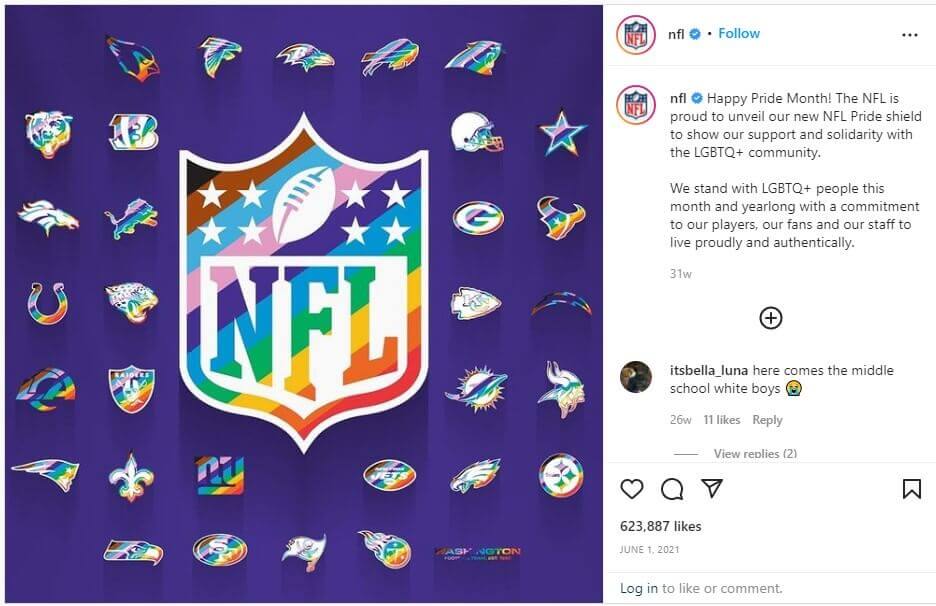Click the Log in link
This screenshot has width=936, height=606.
point(638,588)
